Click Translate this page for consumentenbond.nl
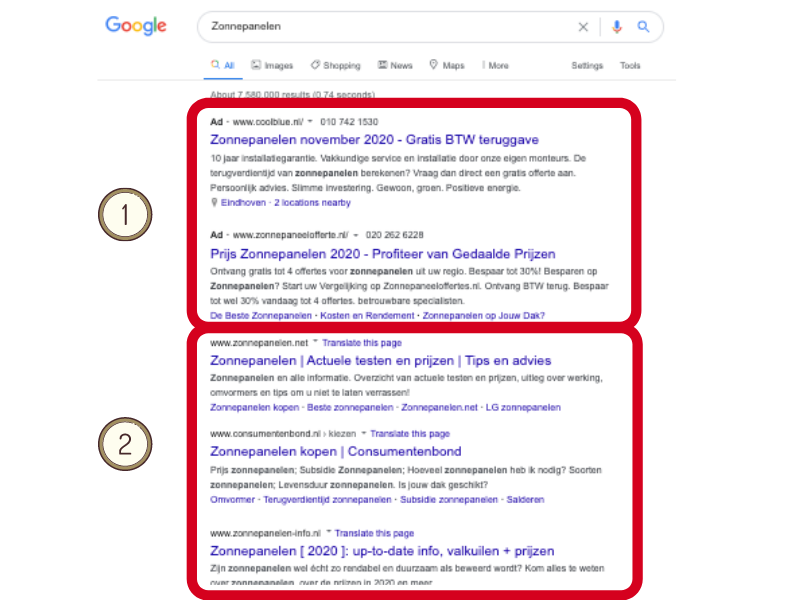Viewport: 810px width, 600px height. [x=410, y=434]
